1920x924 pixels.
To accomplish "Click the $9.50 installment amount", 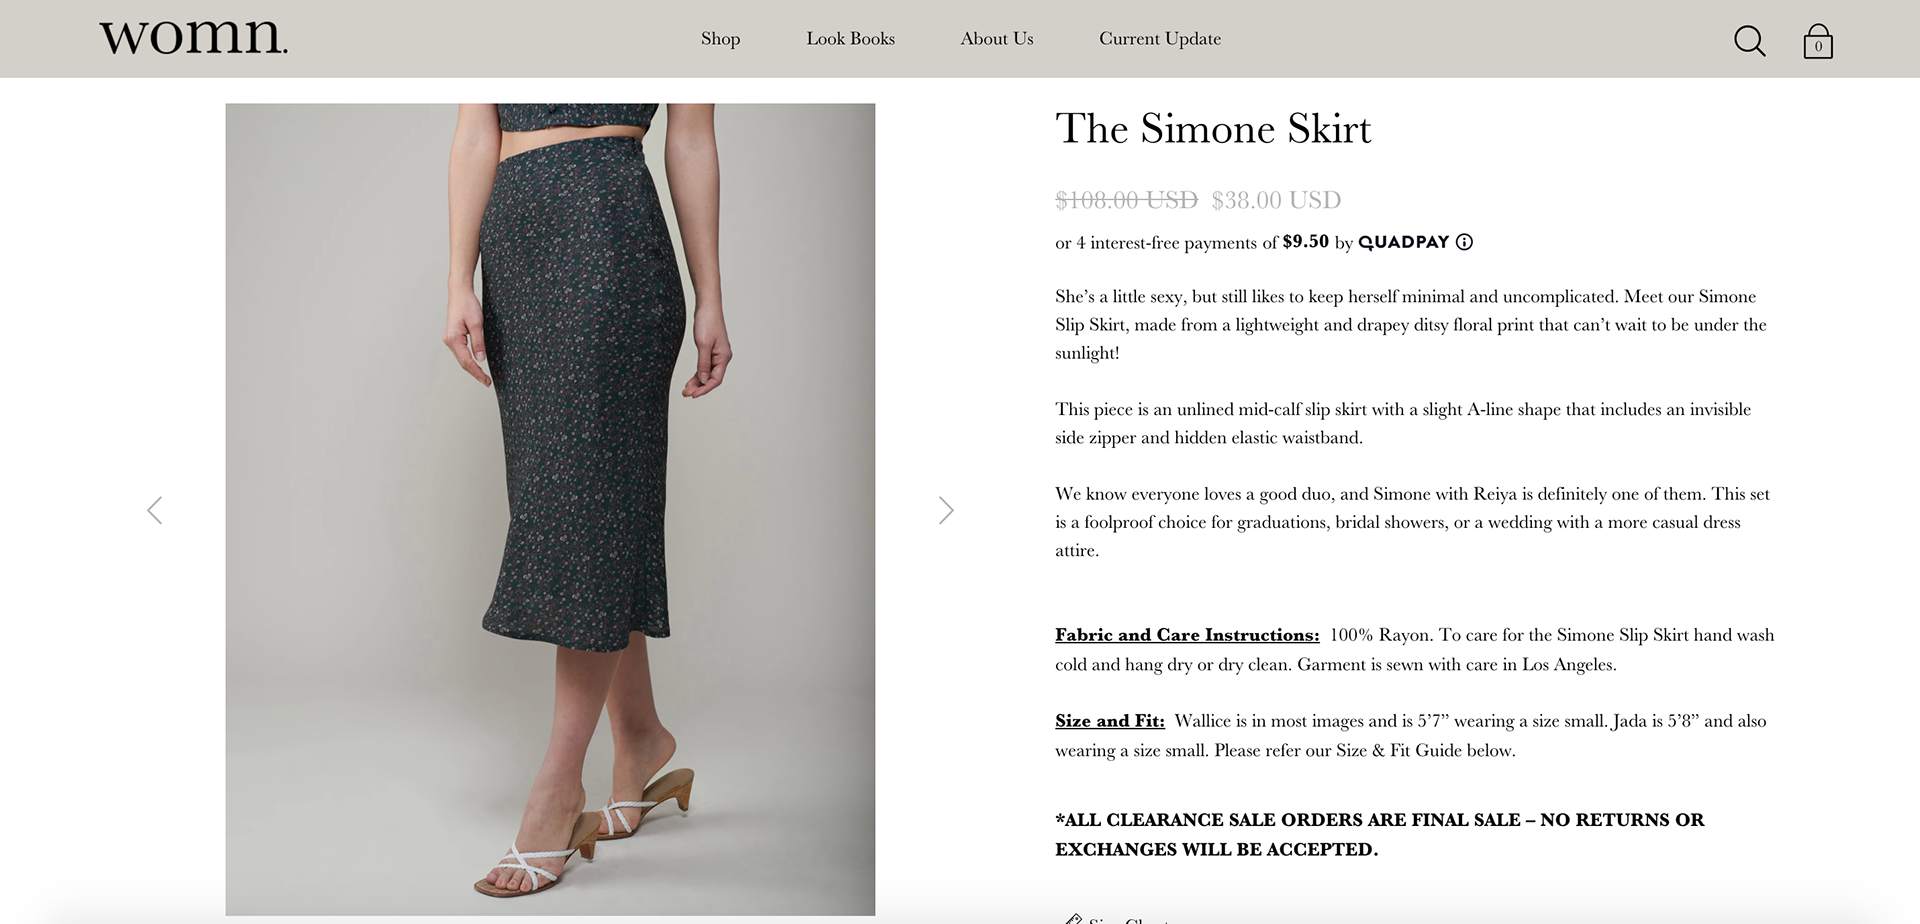I will tap(1305, 242).
